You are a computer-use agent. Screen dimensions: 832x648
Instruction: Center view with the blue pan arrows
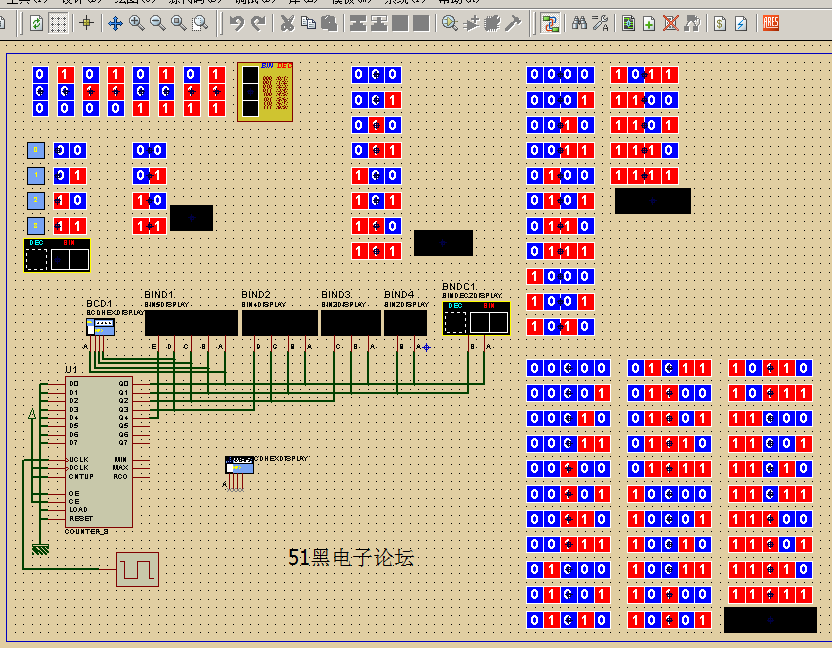115,23
